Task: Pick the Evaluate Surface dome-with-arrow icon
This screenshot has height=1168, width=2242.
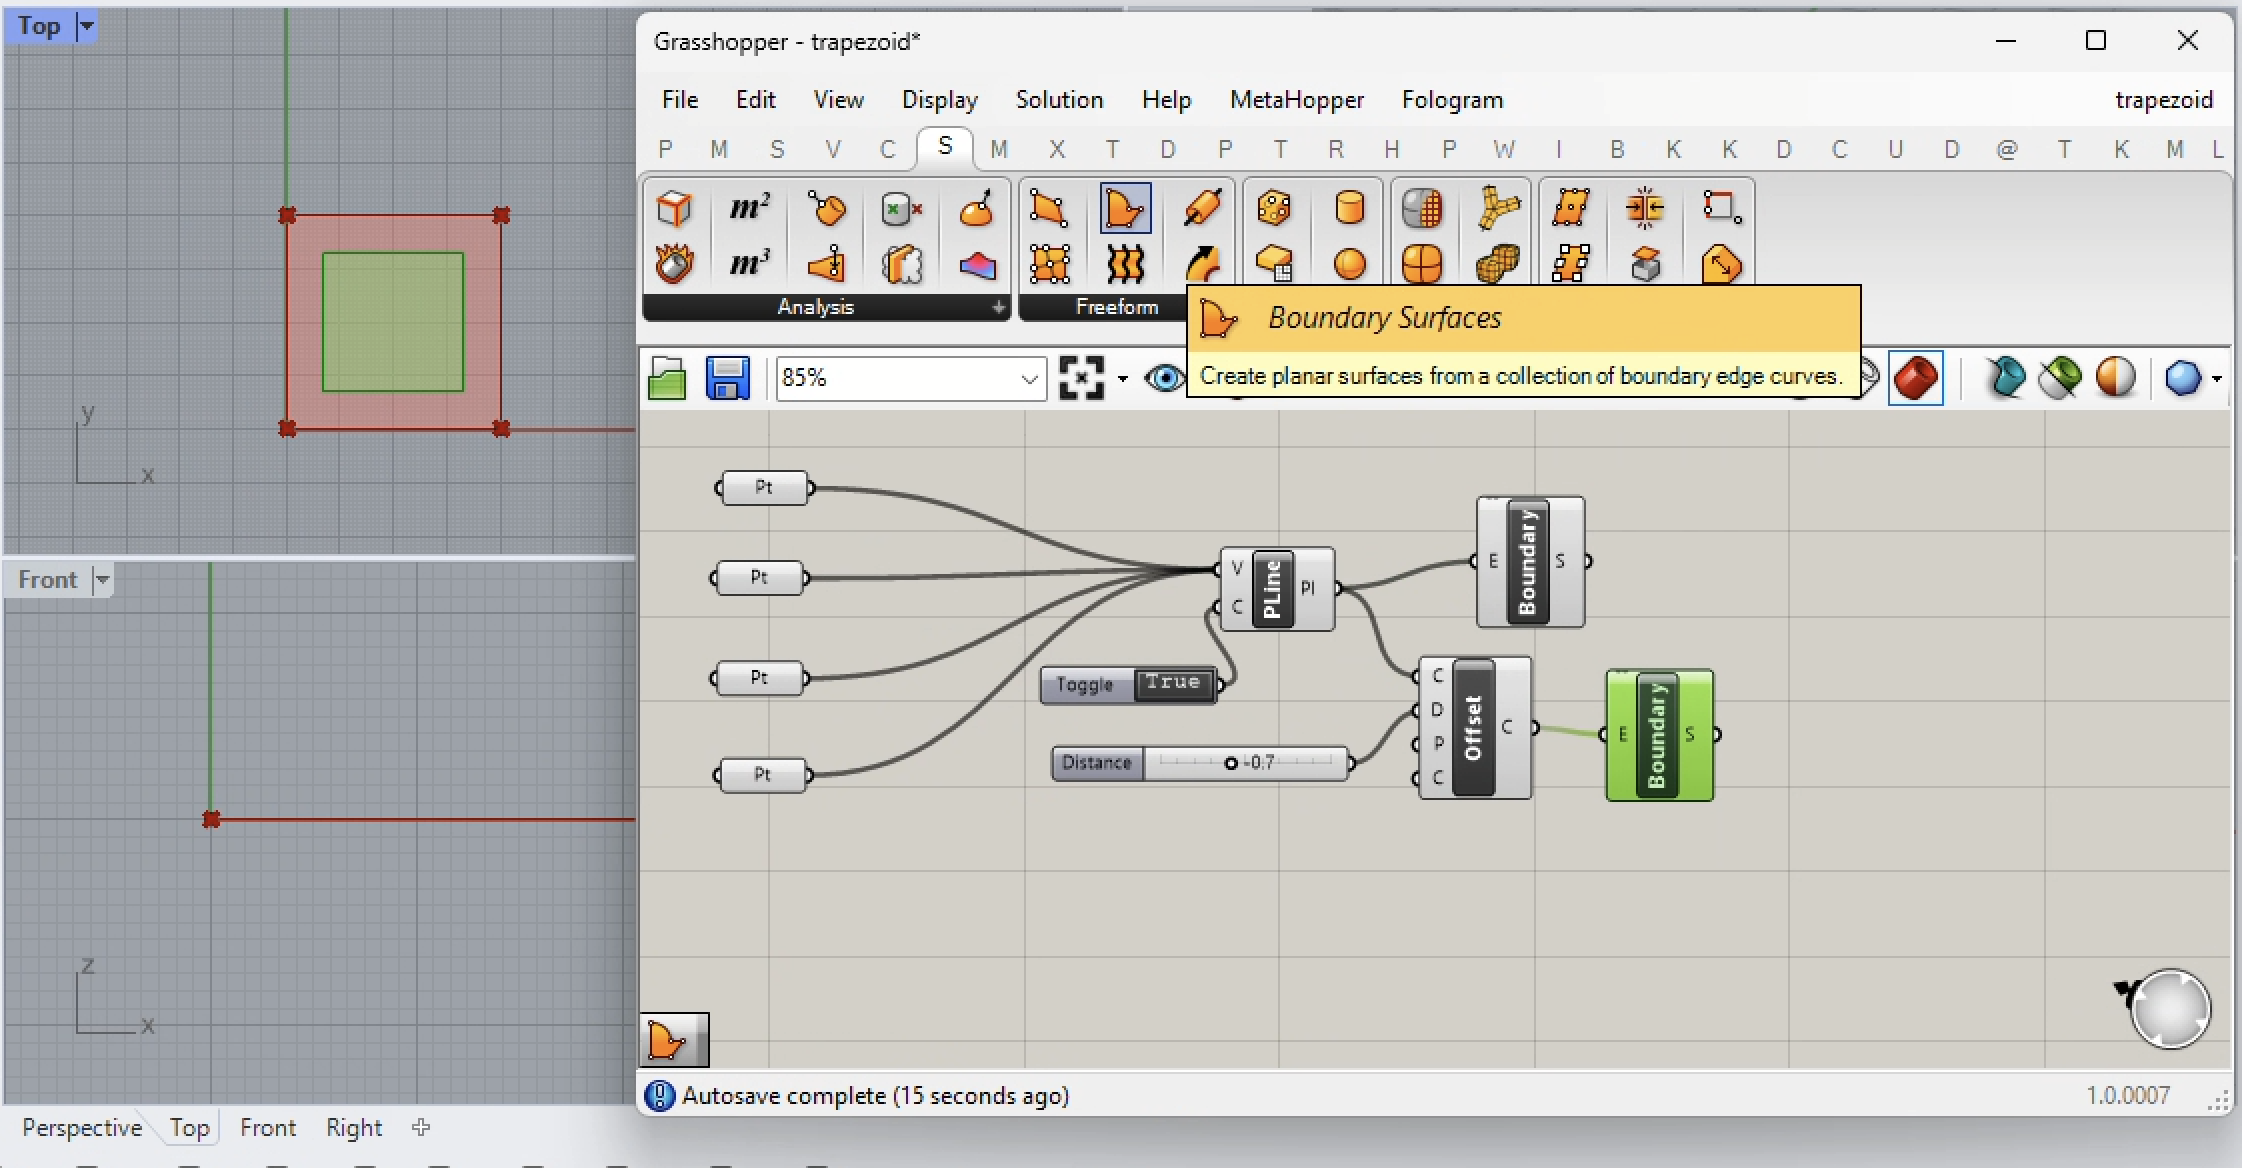Action: pos(977,208)
